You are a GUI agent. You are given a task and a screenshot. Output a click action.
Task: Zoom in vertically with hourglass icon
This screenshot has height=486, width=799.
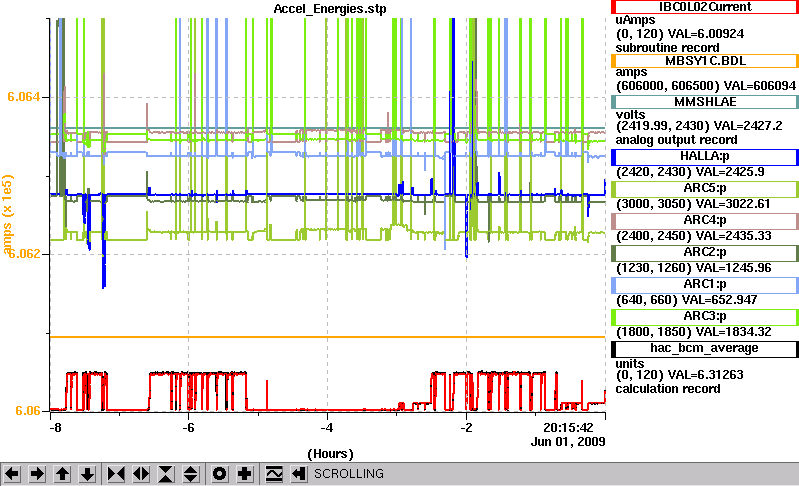point(166,474)
